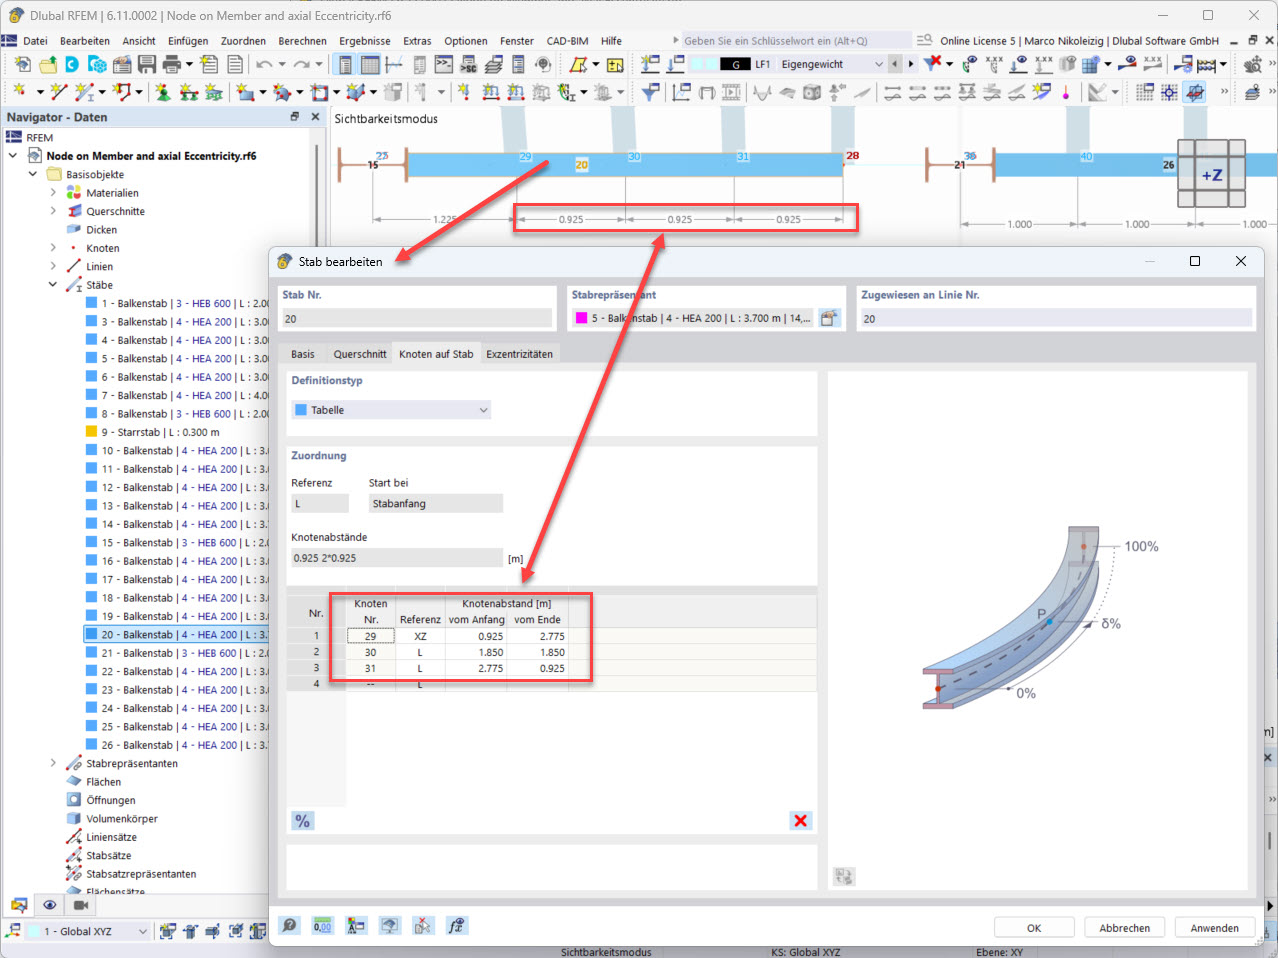Click the Save (floppy disk) toolbar icon
1278x958 pixels.
(x=147, y=64)
